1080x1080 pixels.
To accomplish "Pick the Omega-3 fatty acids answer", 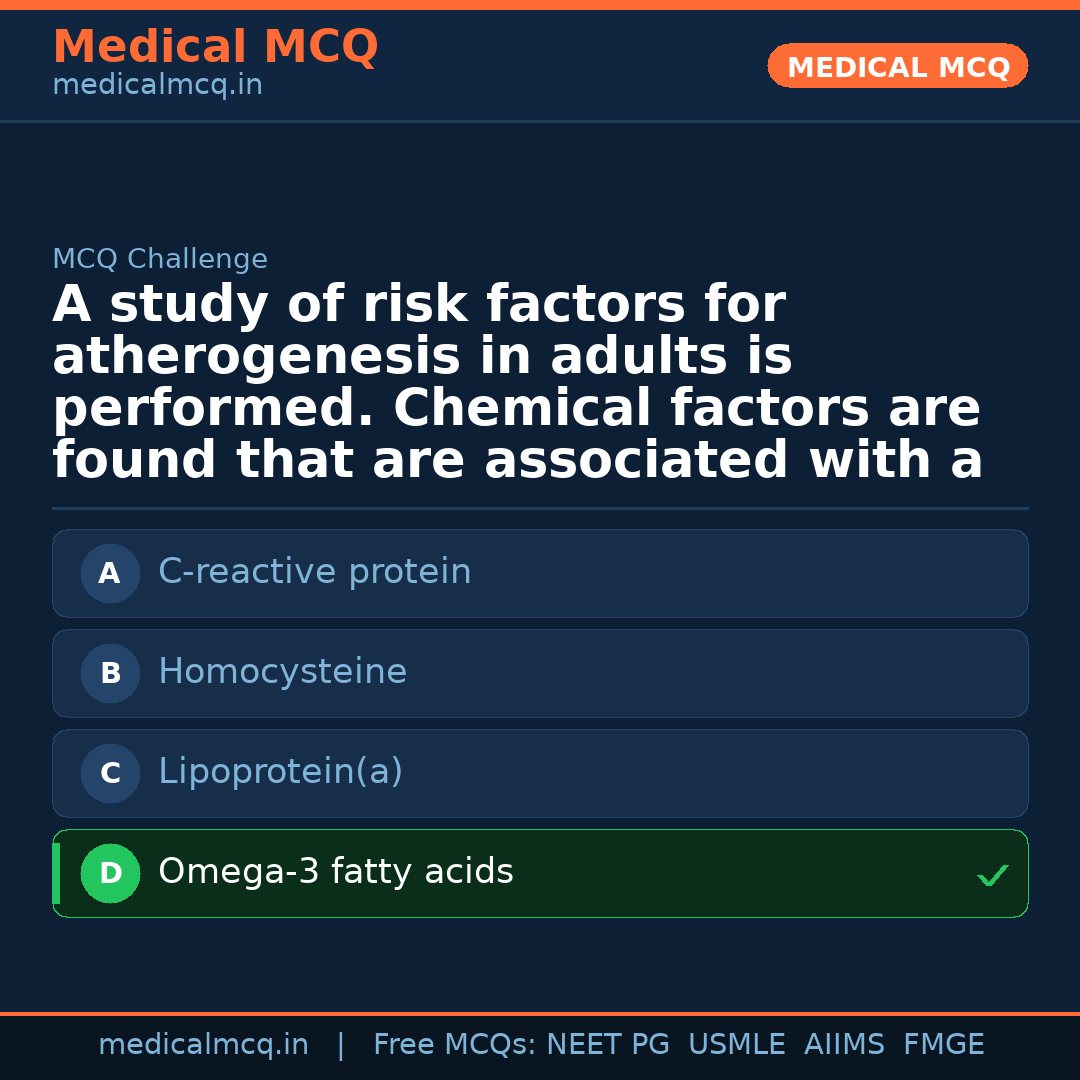I will tap(335, 872).
